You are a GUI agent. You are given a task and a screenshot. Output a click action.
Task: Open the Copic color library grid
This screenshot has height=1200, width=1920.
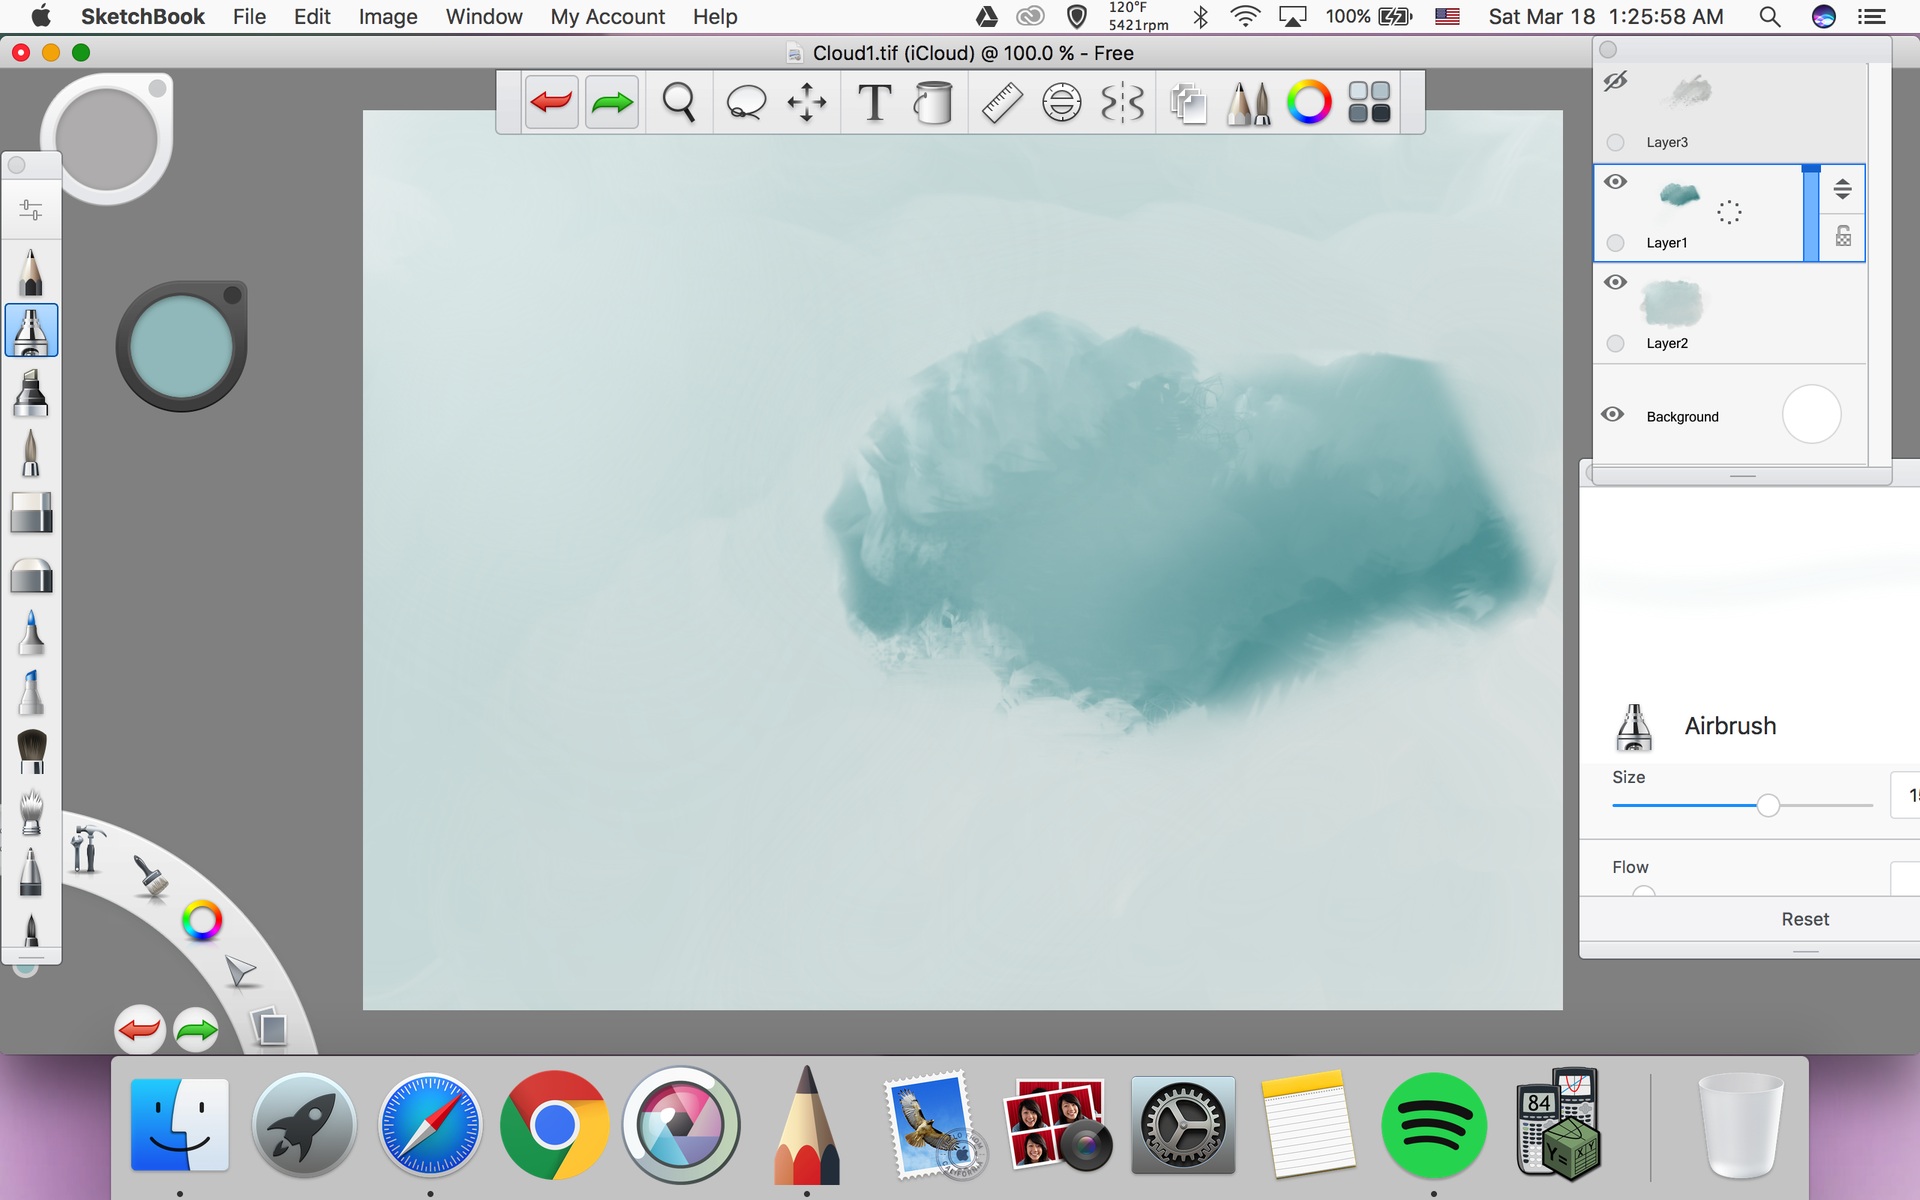(x=1369, y=102)
